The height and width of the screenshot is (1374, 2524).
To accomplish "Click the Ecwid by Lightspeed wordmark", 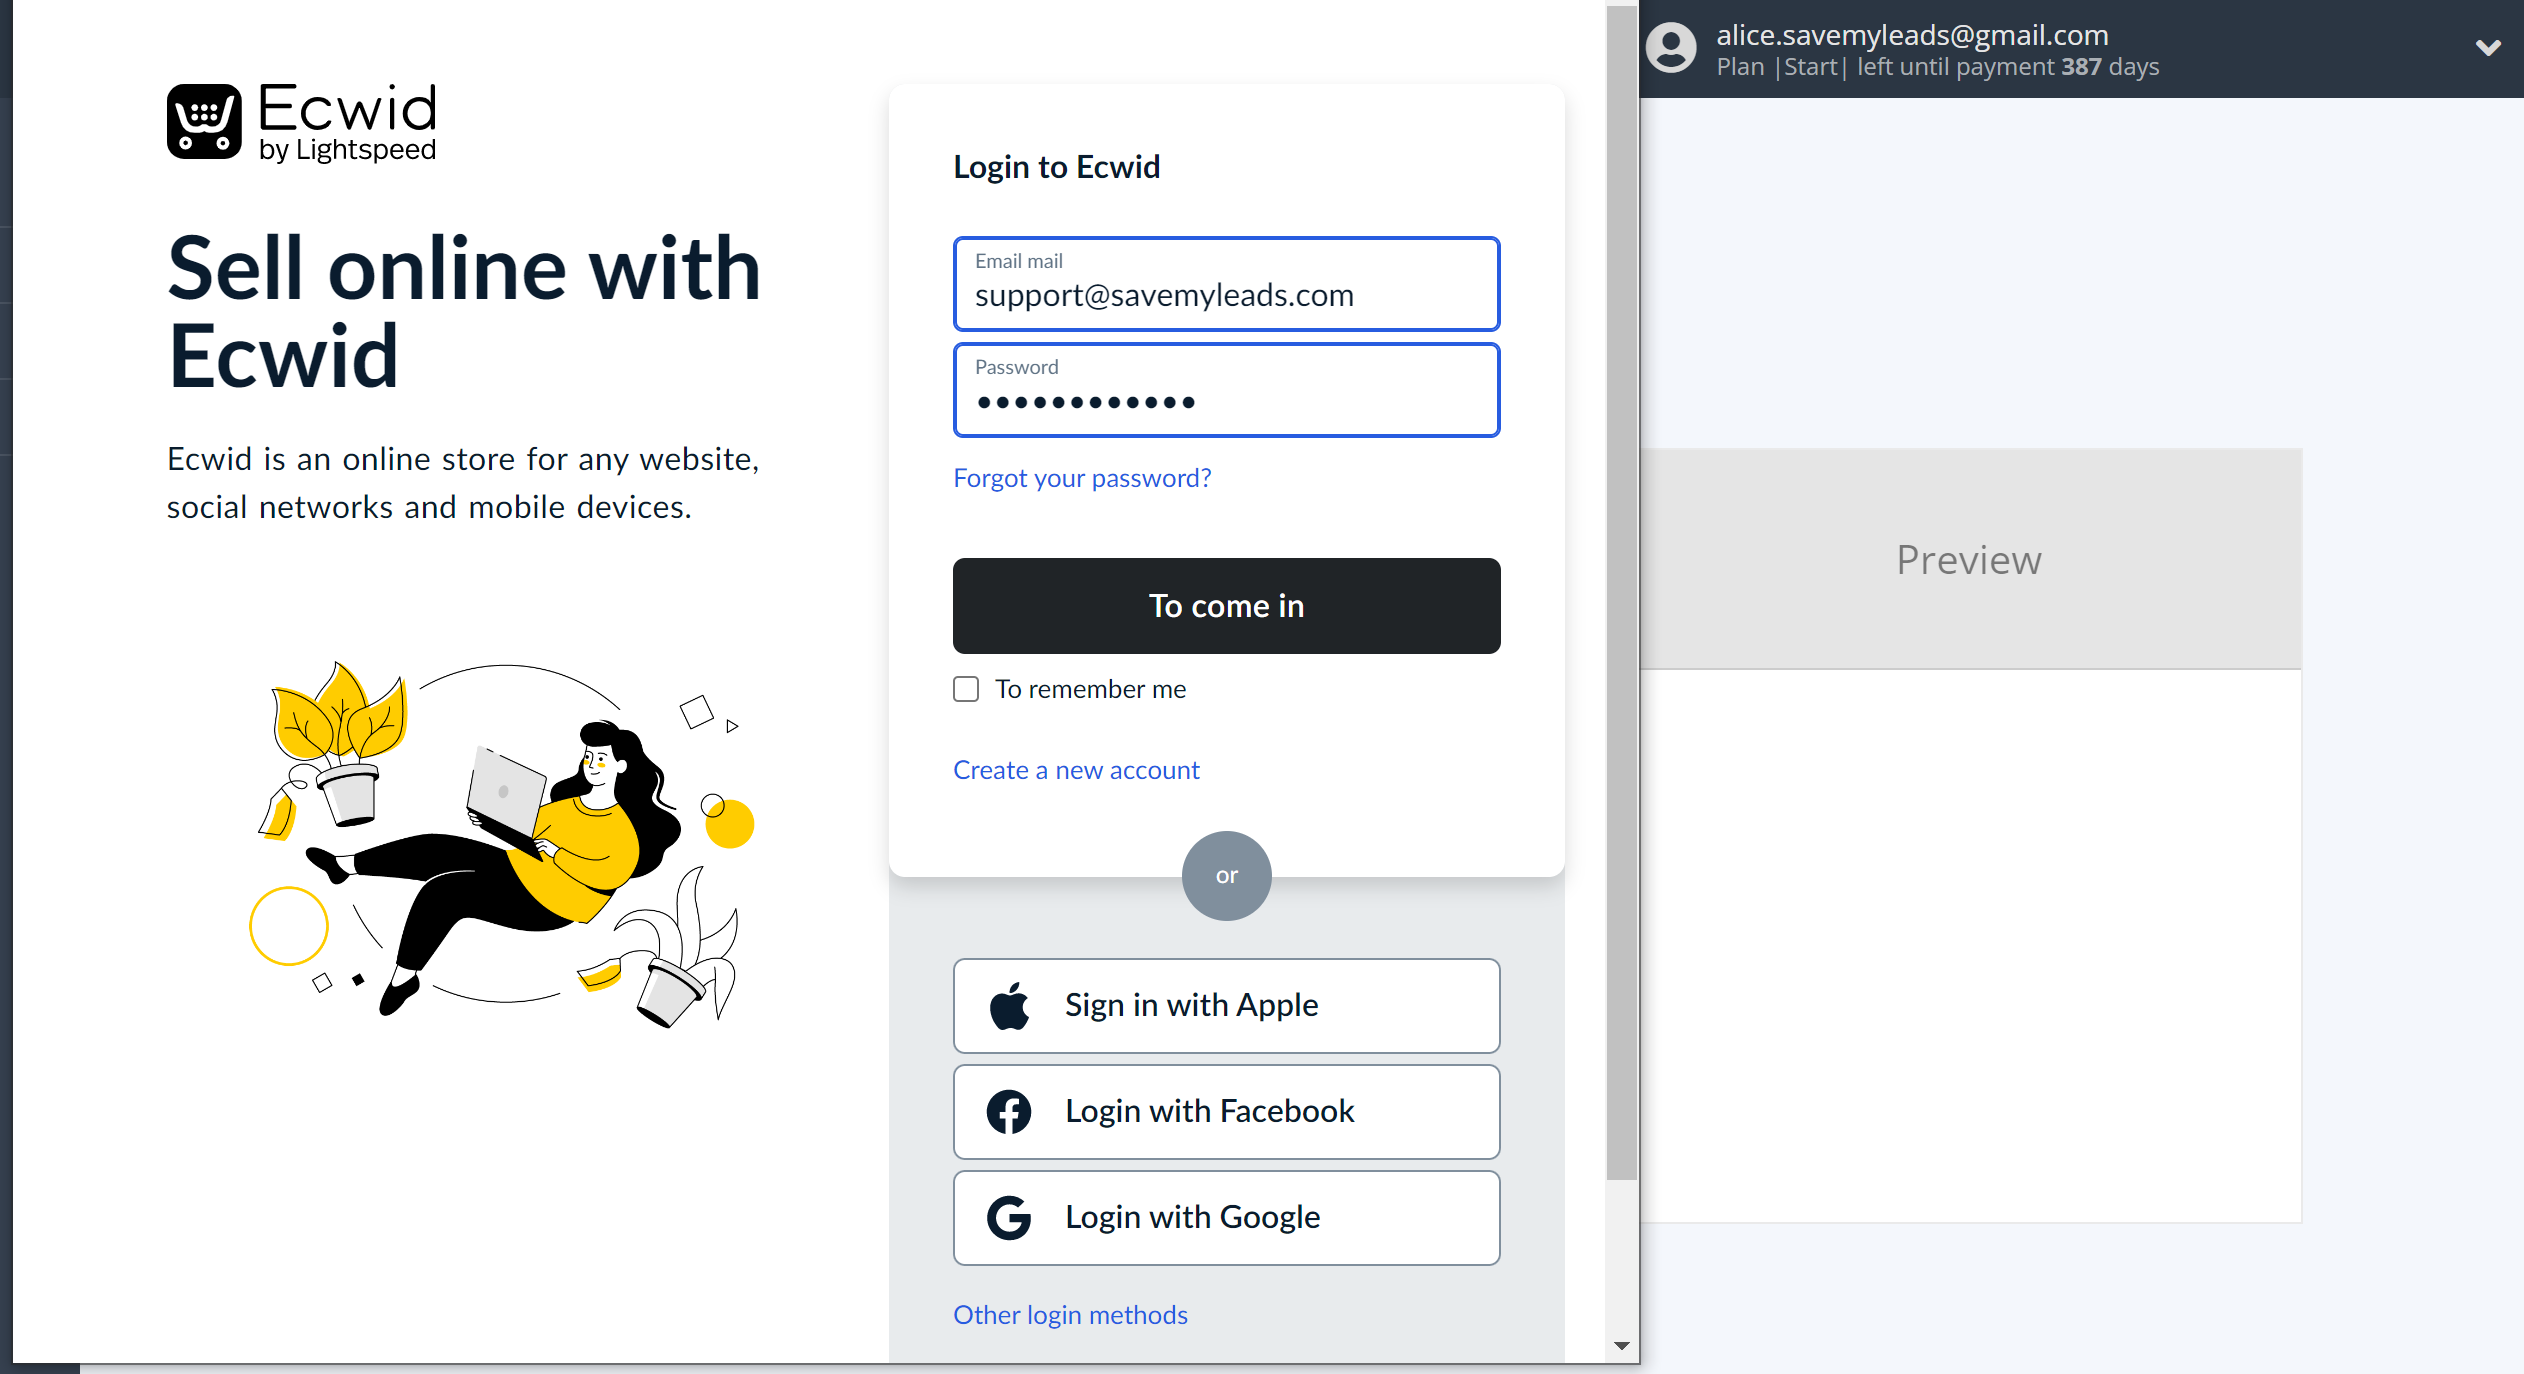I will [x=348, y=122].
